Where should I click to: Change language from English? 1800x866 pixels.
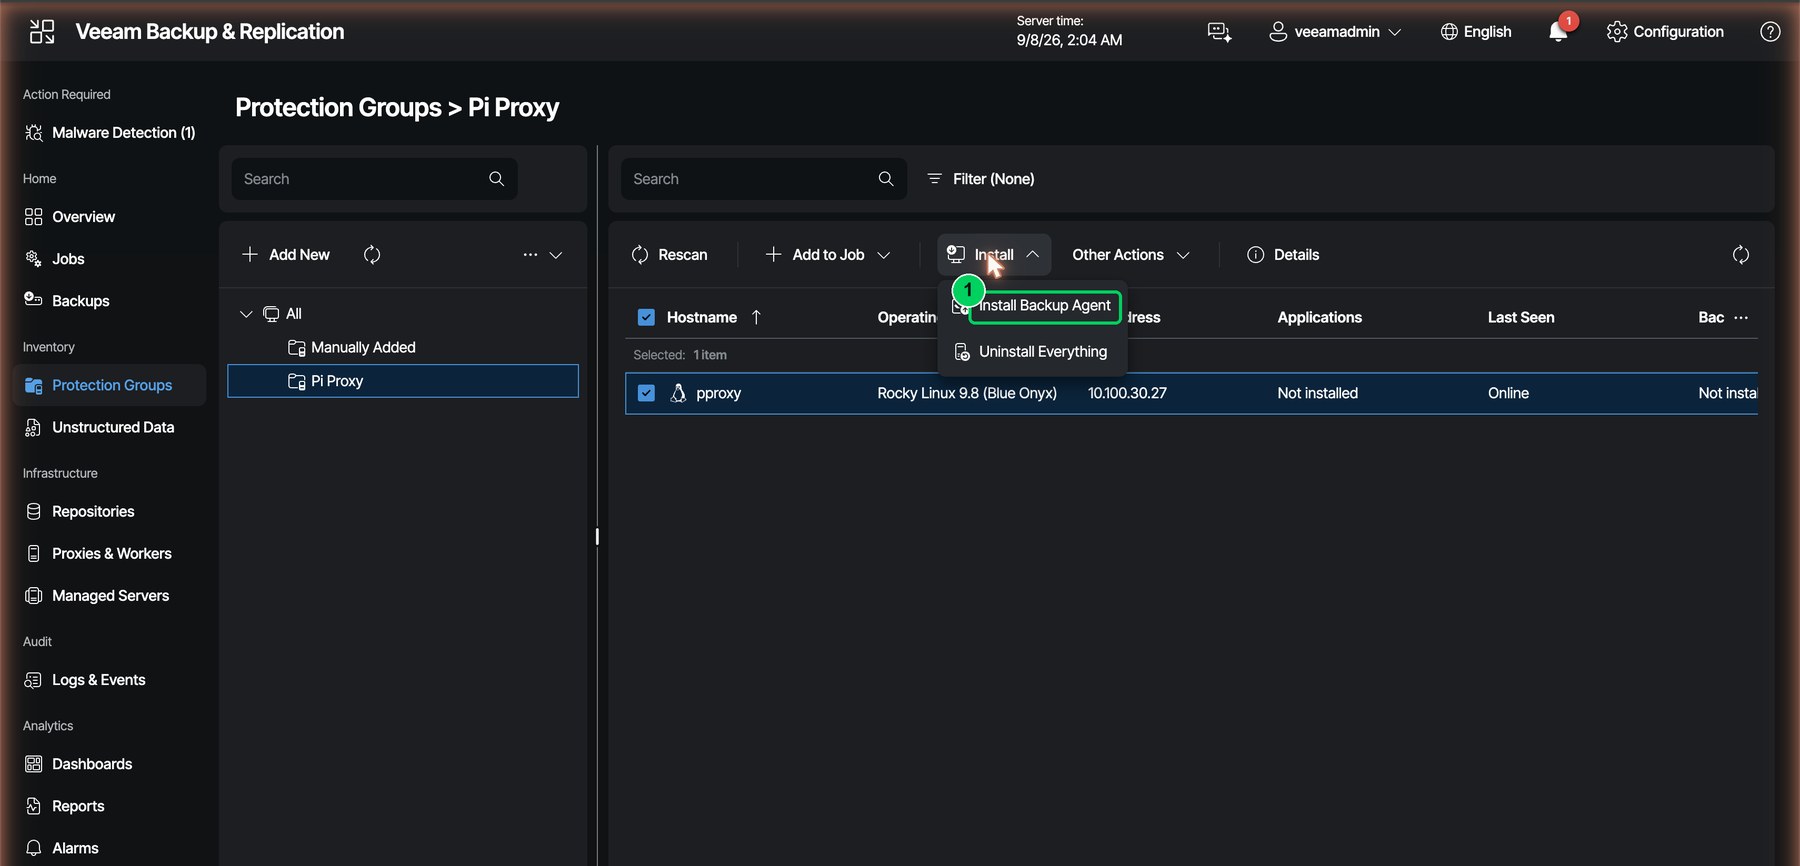(1476, 32)
